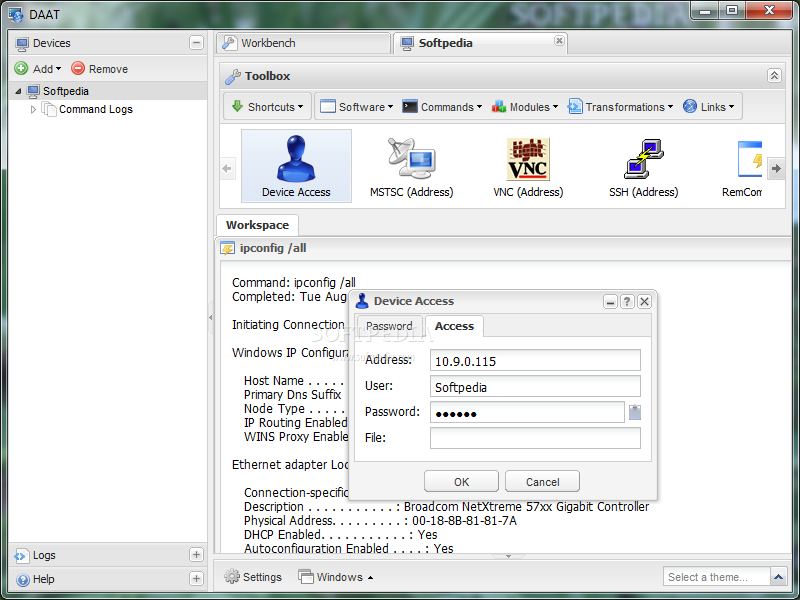Open the Transformations dropdown menu
Screen dimensions: 800x600
[620, 107]
